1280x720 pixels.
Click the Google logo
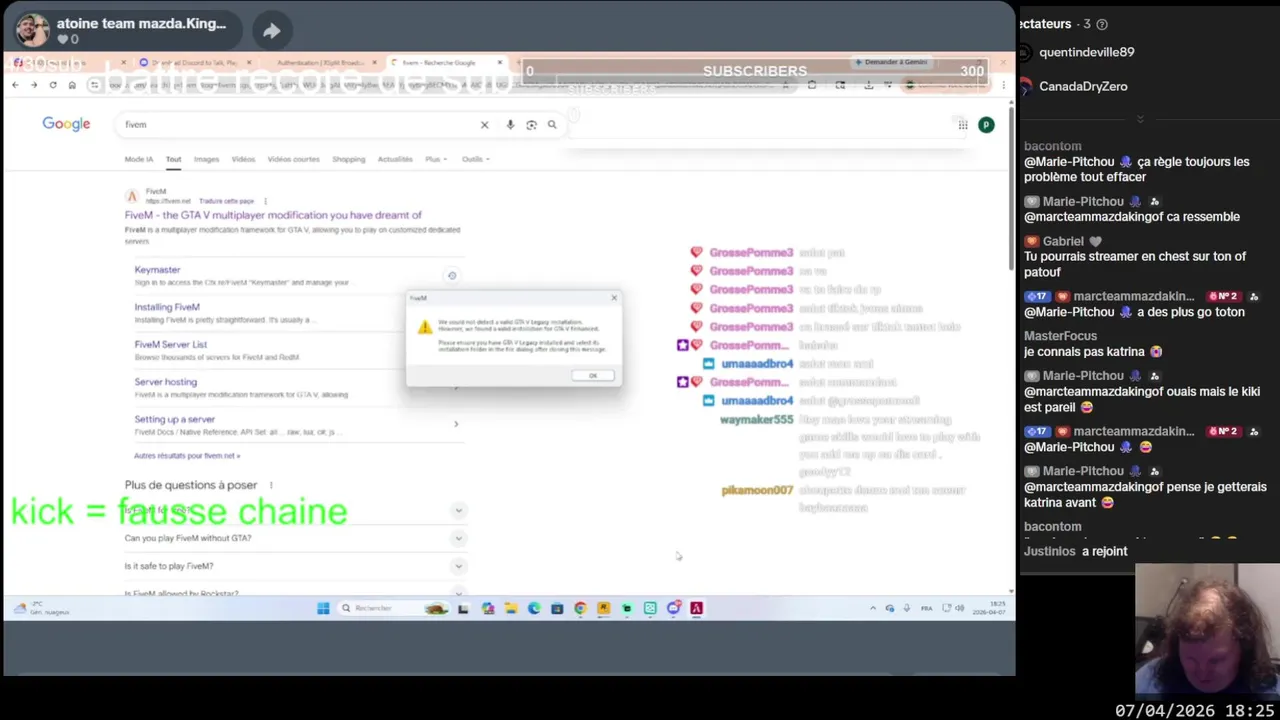pyautogui.click(x=66, y=124)
